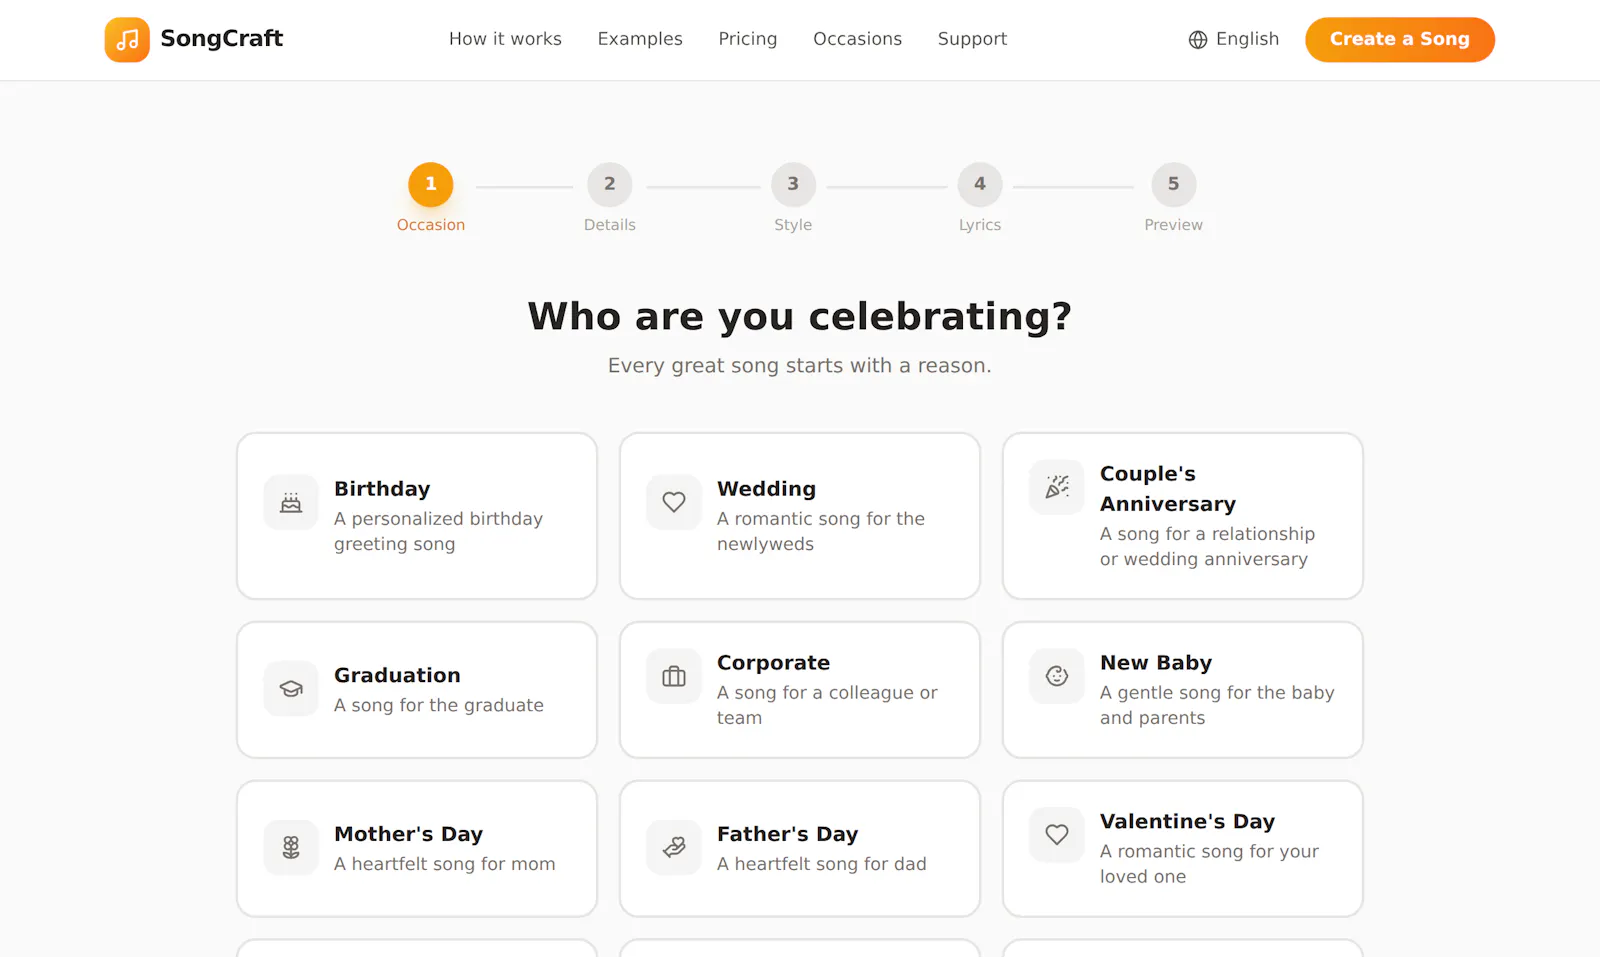Open the Examples nav link
Viewport: 1600px width, 957px height.
(x=640, y=39)
